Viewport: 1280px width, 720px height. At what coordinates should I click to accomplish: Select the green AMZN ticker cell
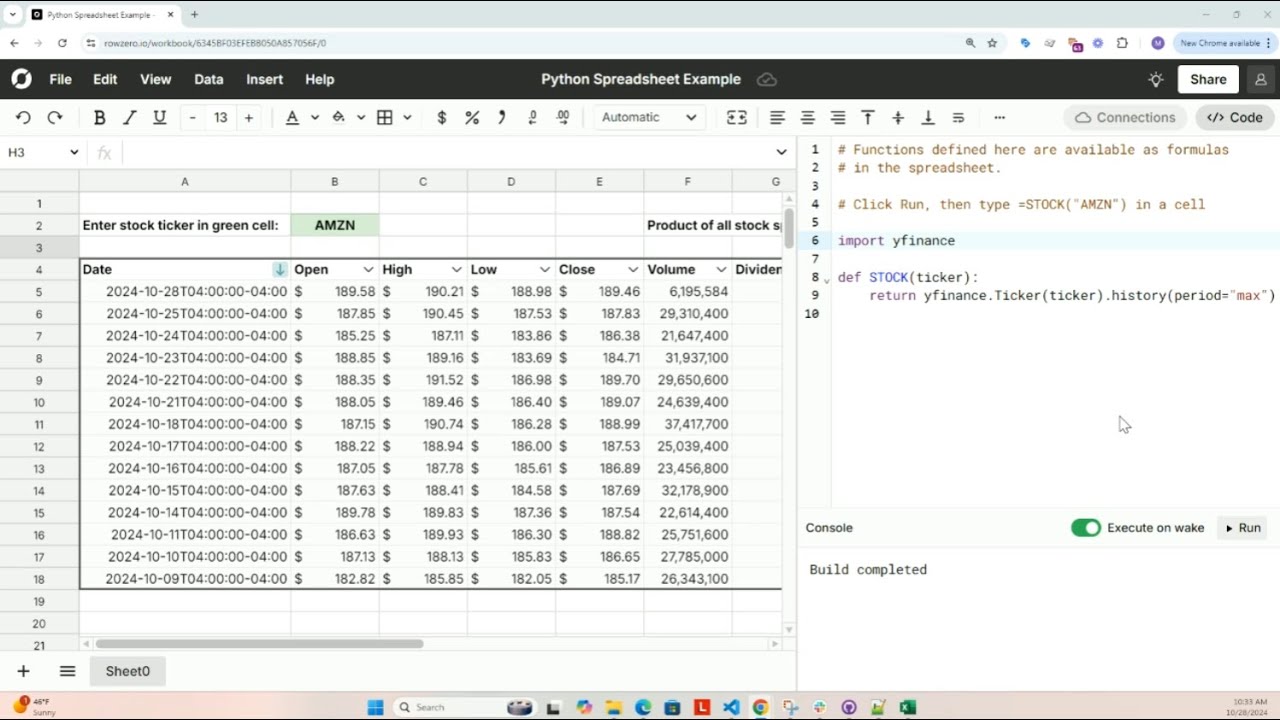point(335,225)
